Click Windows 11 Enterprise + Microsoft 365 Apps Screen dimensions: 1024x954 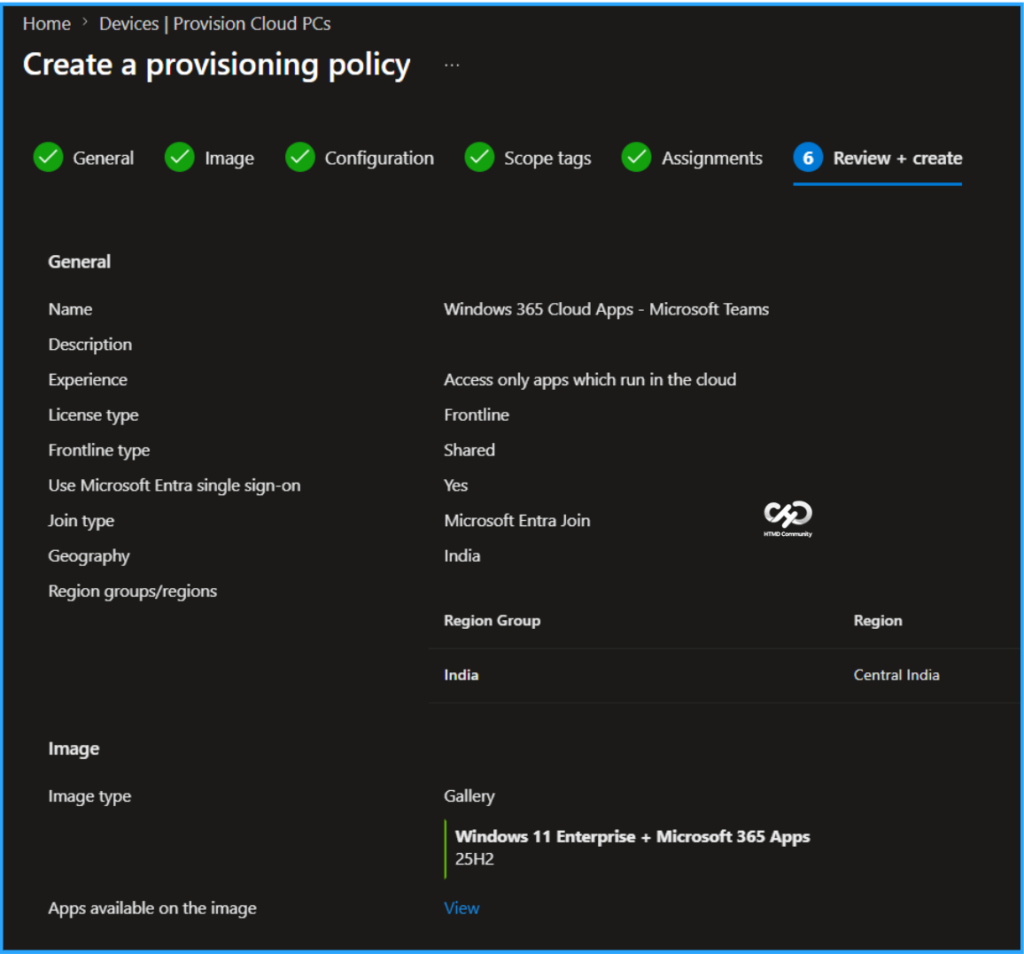pyautogui.click(x=632, y=836)
